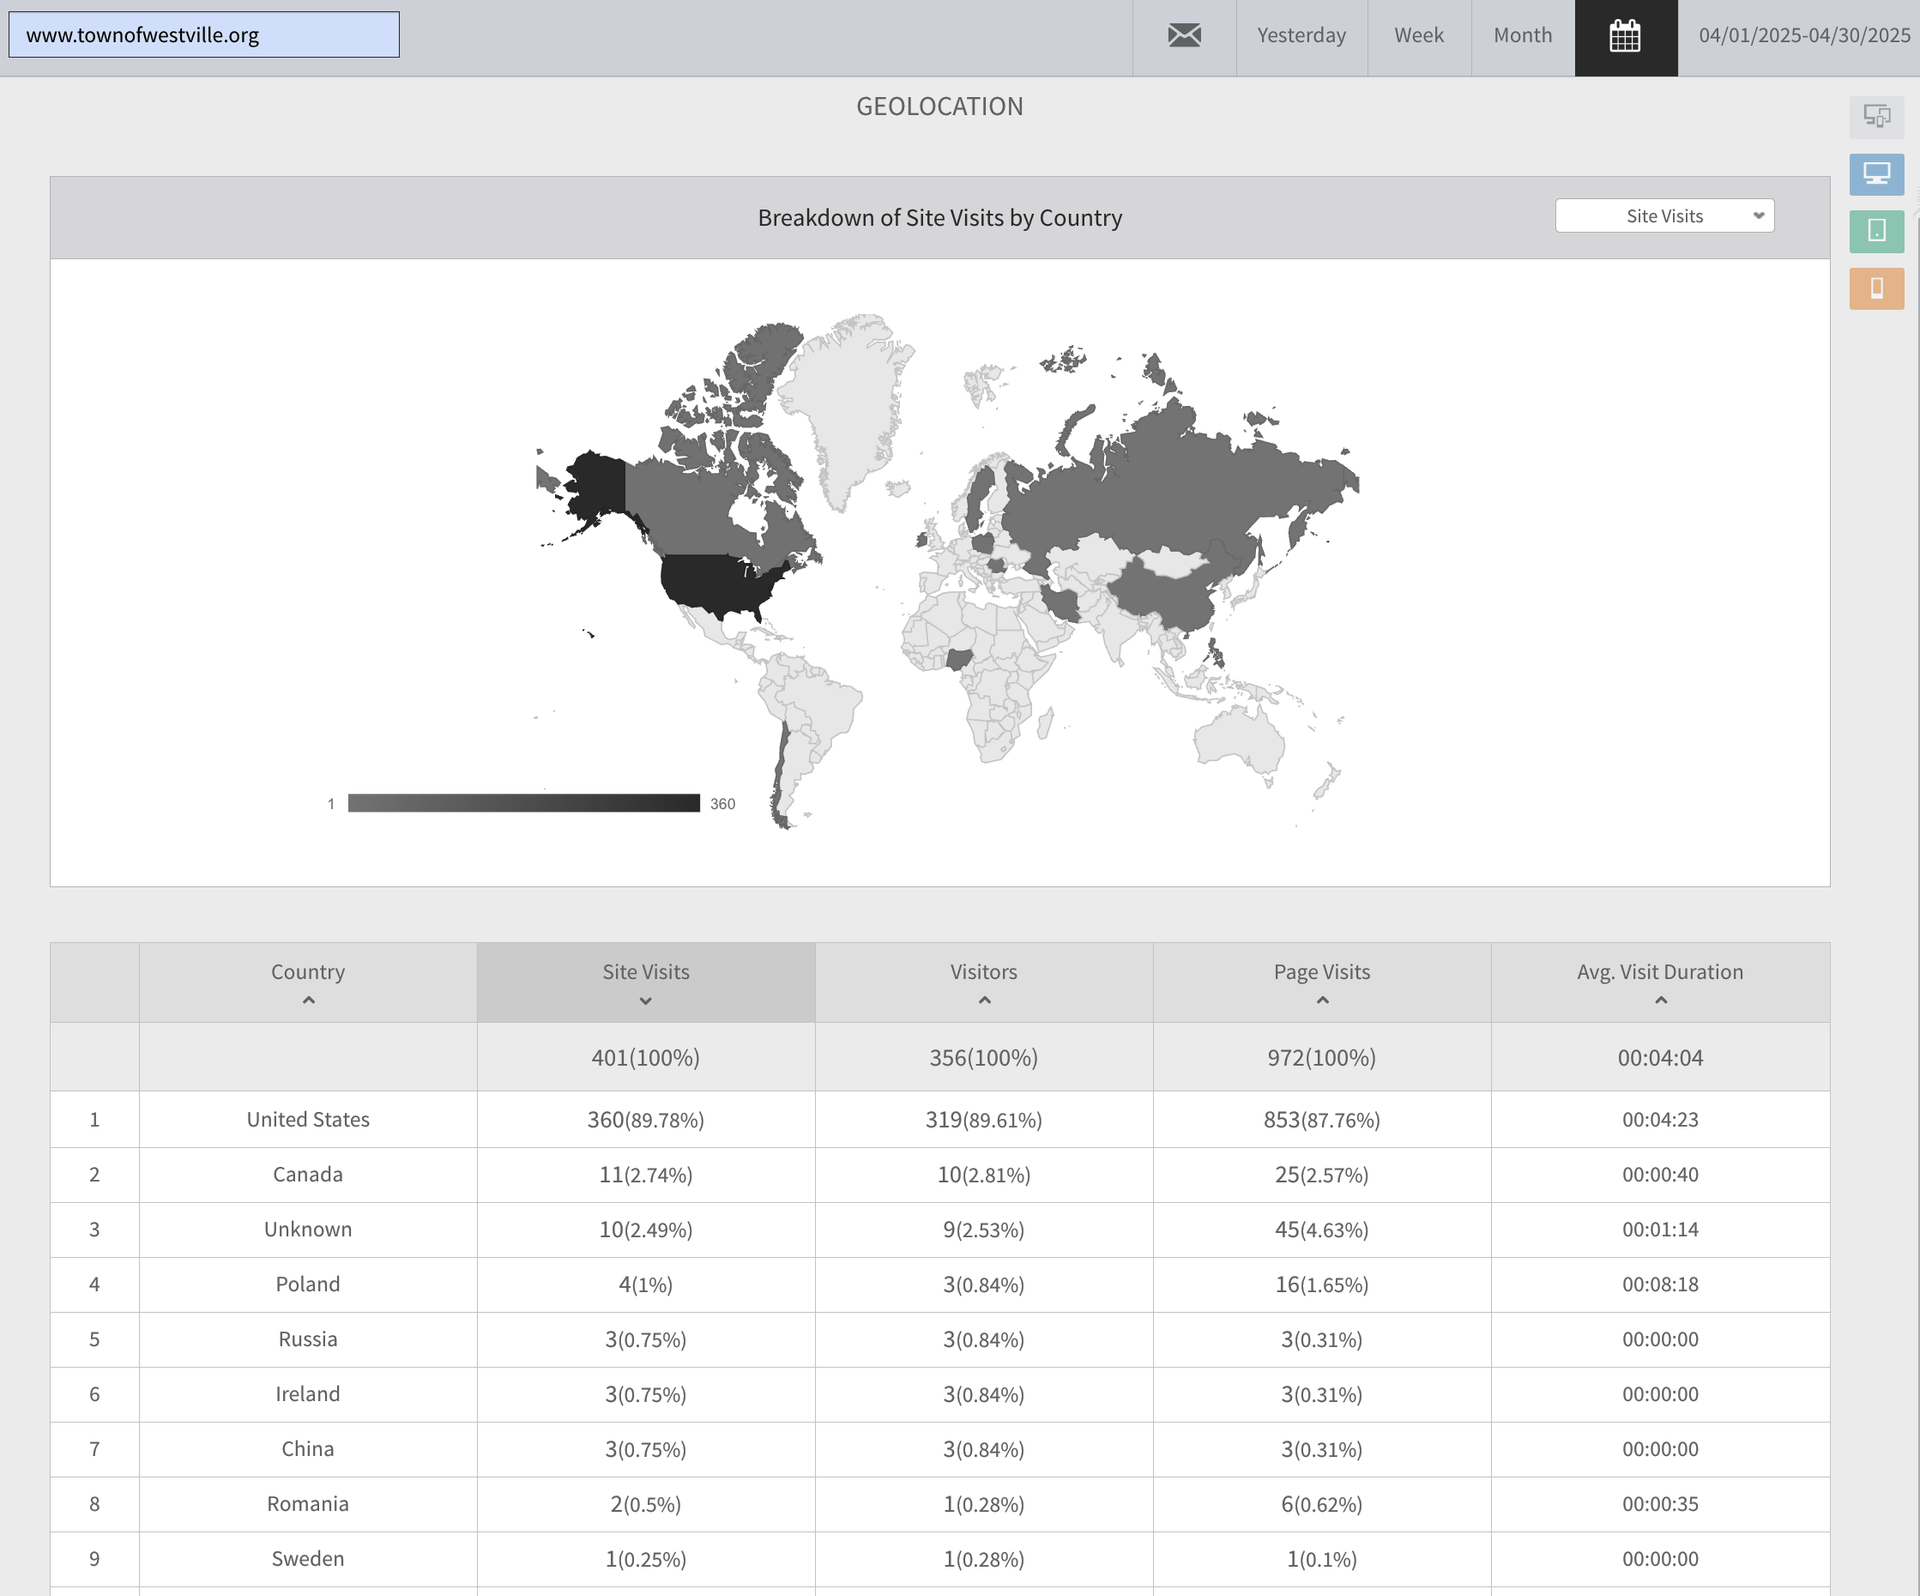This screenshot has width=1920, height=1596.
Task: Toggle Page Visits column sort order
Action: click(1322, 1000)
